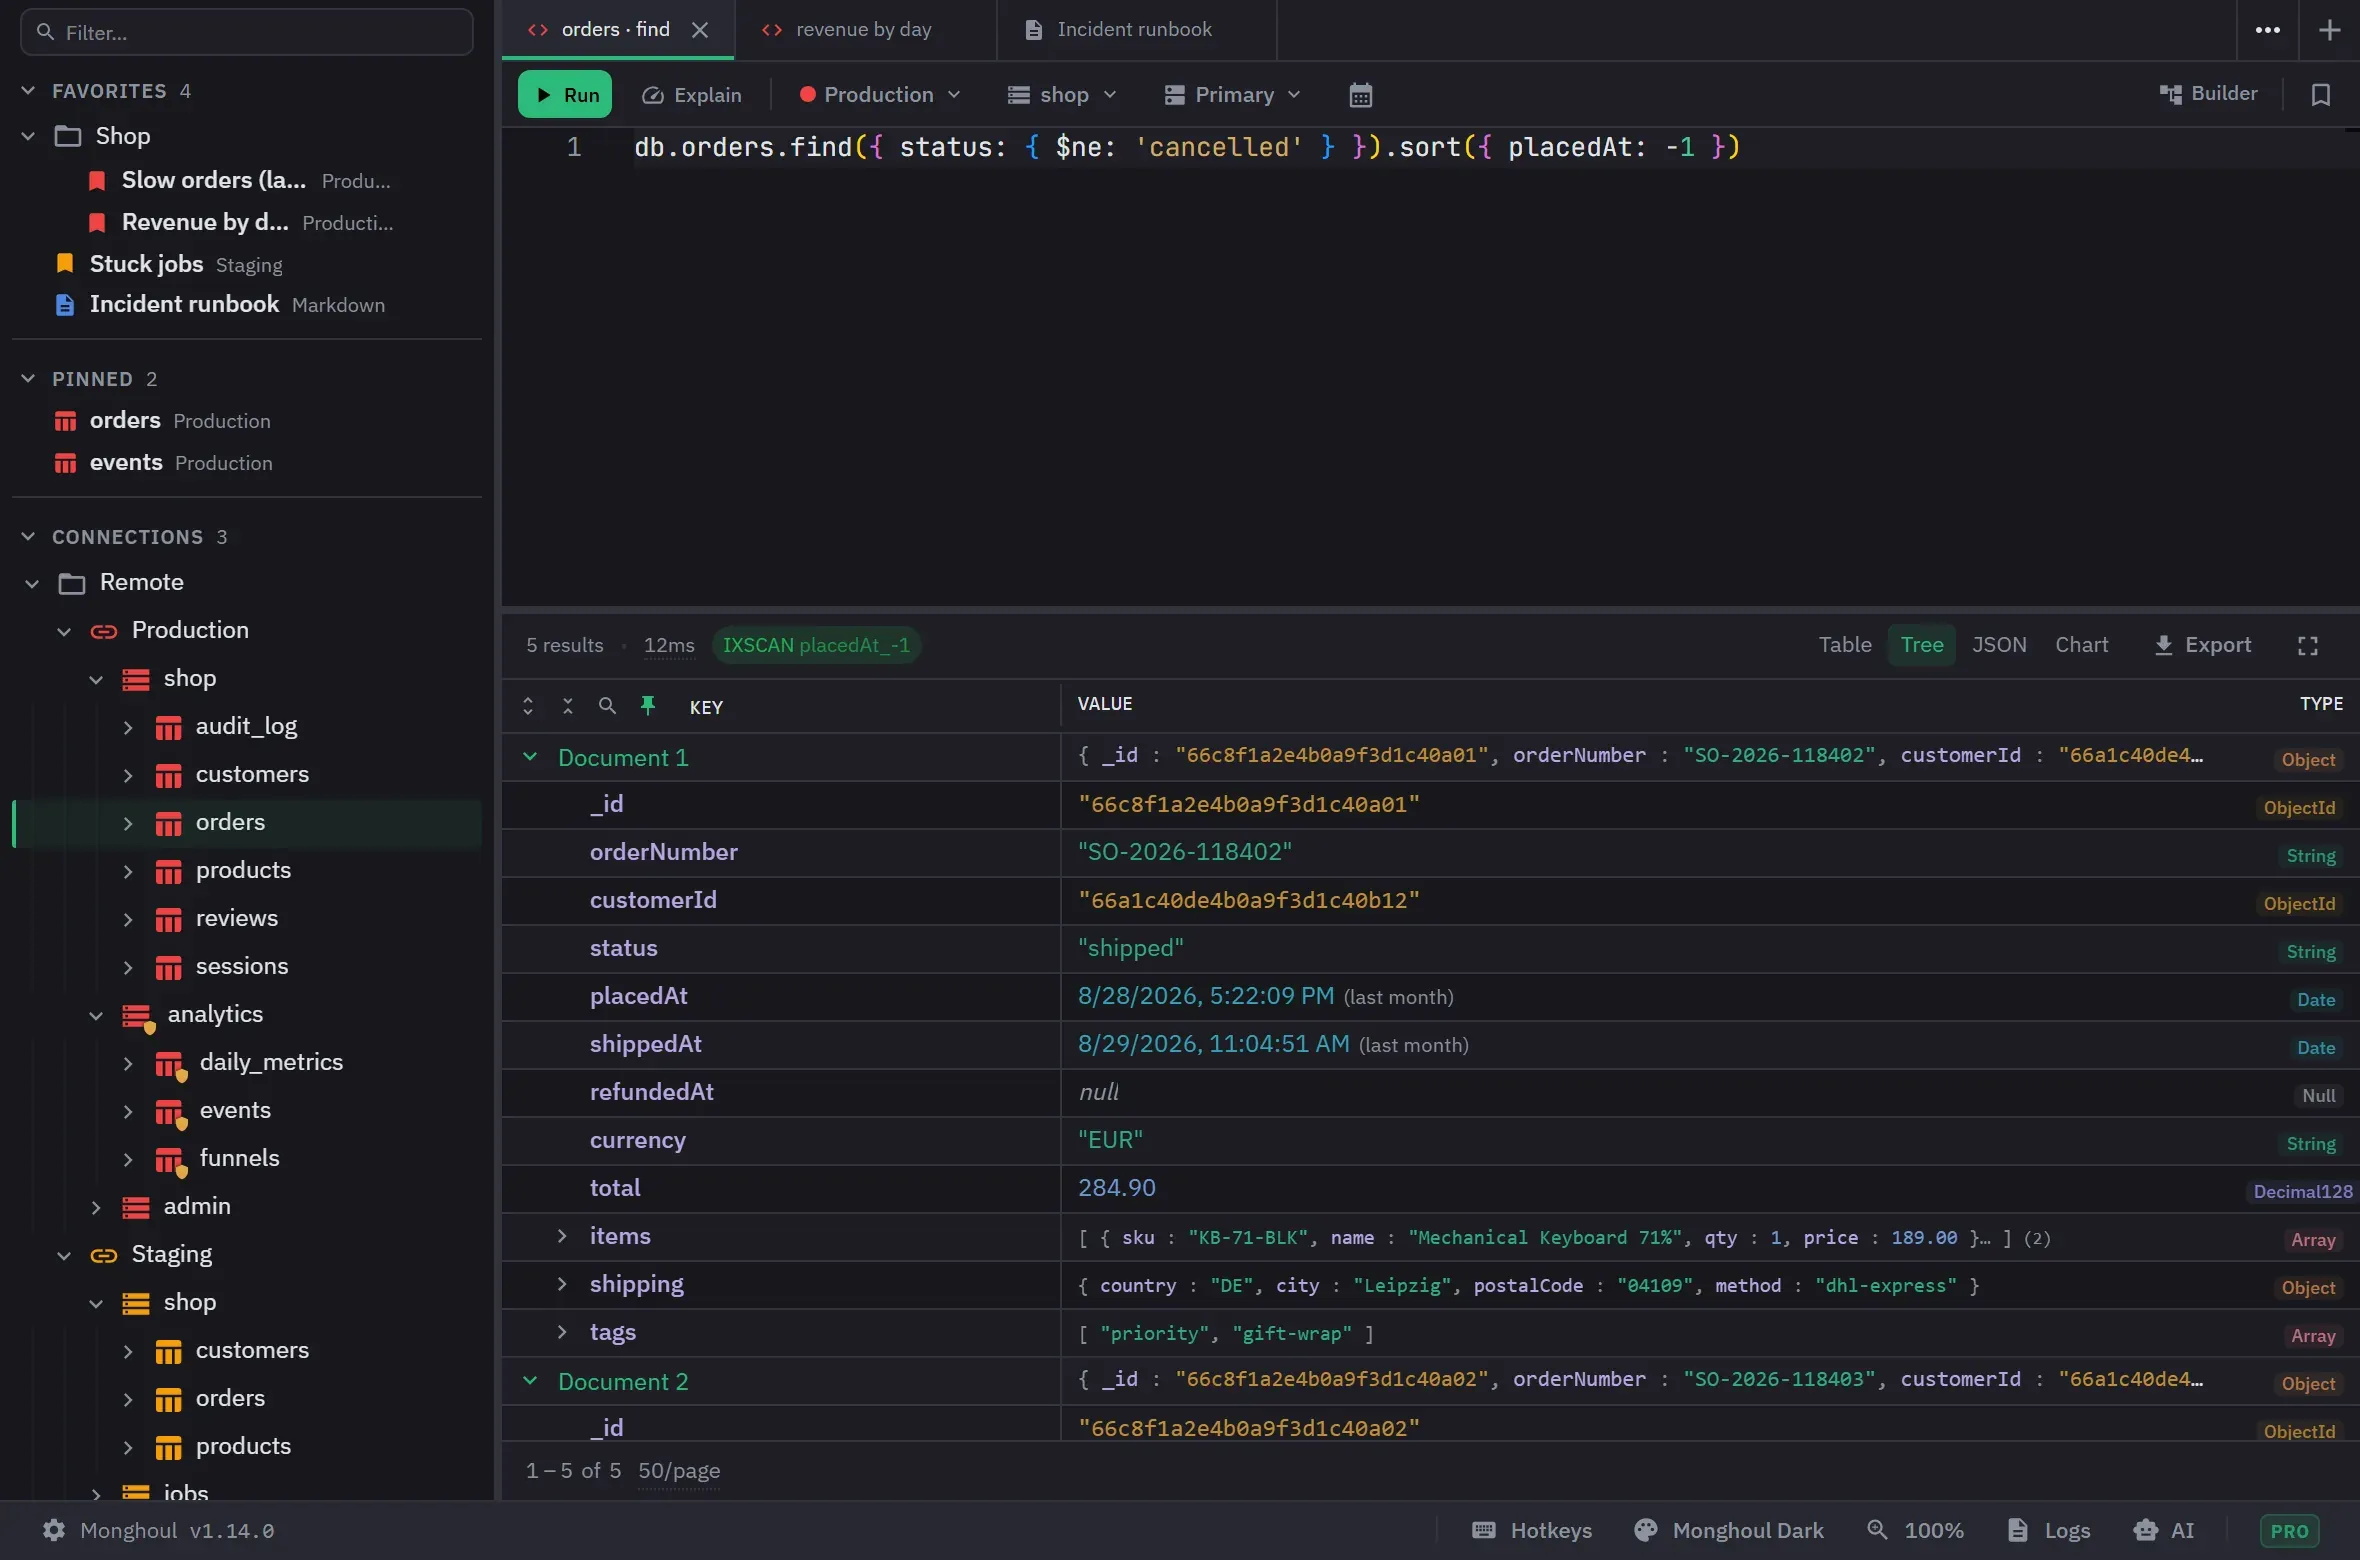Open Hotkeys from status bar
2360x1560 pixels.
pyautogui.click(x=1531, y=1530)
